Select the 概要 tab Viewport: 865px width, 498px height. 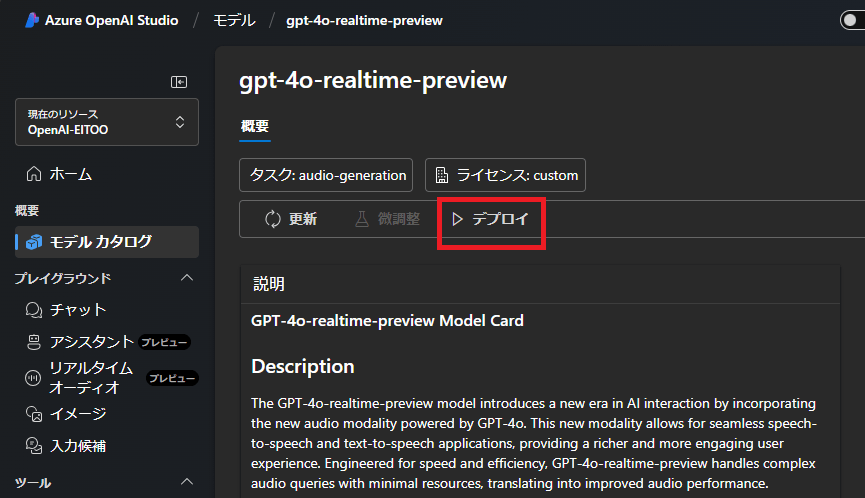coord(255,126)
